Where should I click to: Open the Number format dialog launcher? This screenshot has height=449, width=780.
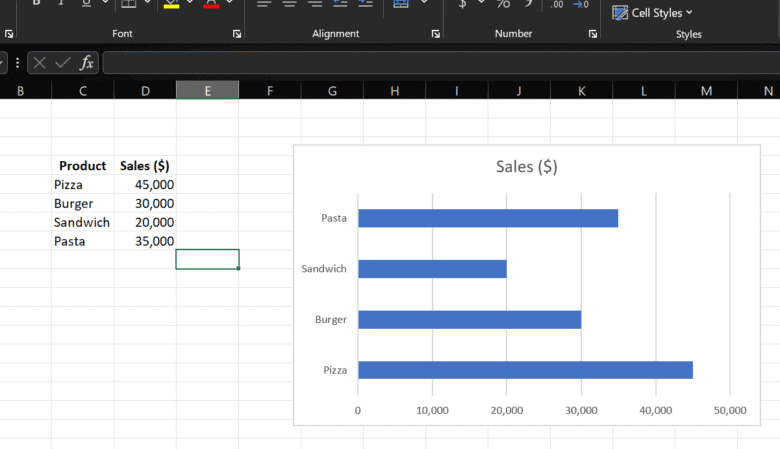pyautogui.click(x=593, y=34)
